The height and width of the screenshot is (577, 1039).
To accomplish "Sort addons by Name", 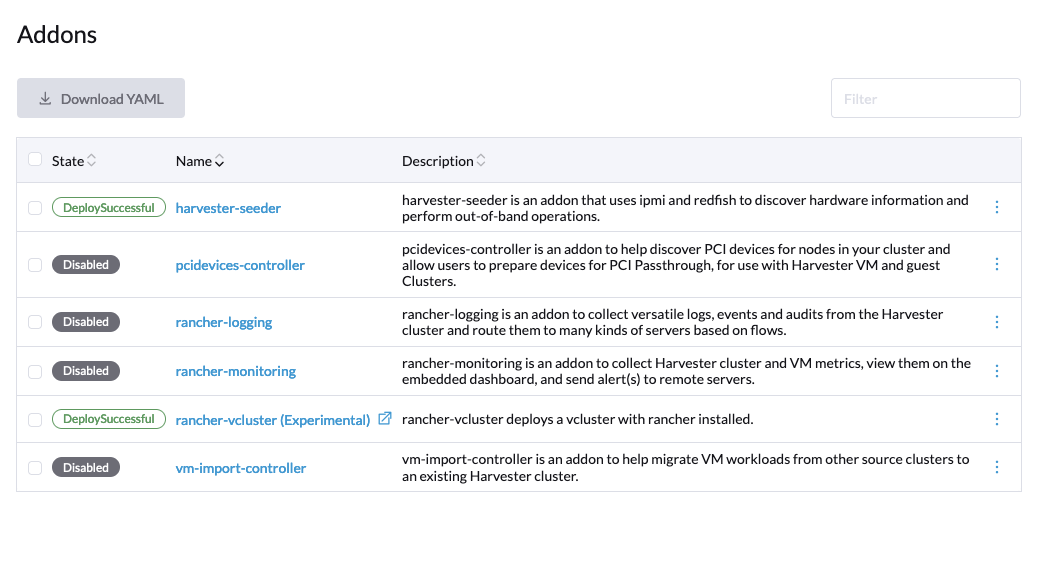I will pyautogui.click(x=197, y=160).
